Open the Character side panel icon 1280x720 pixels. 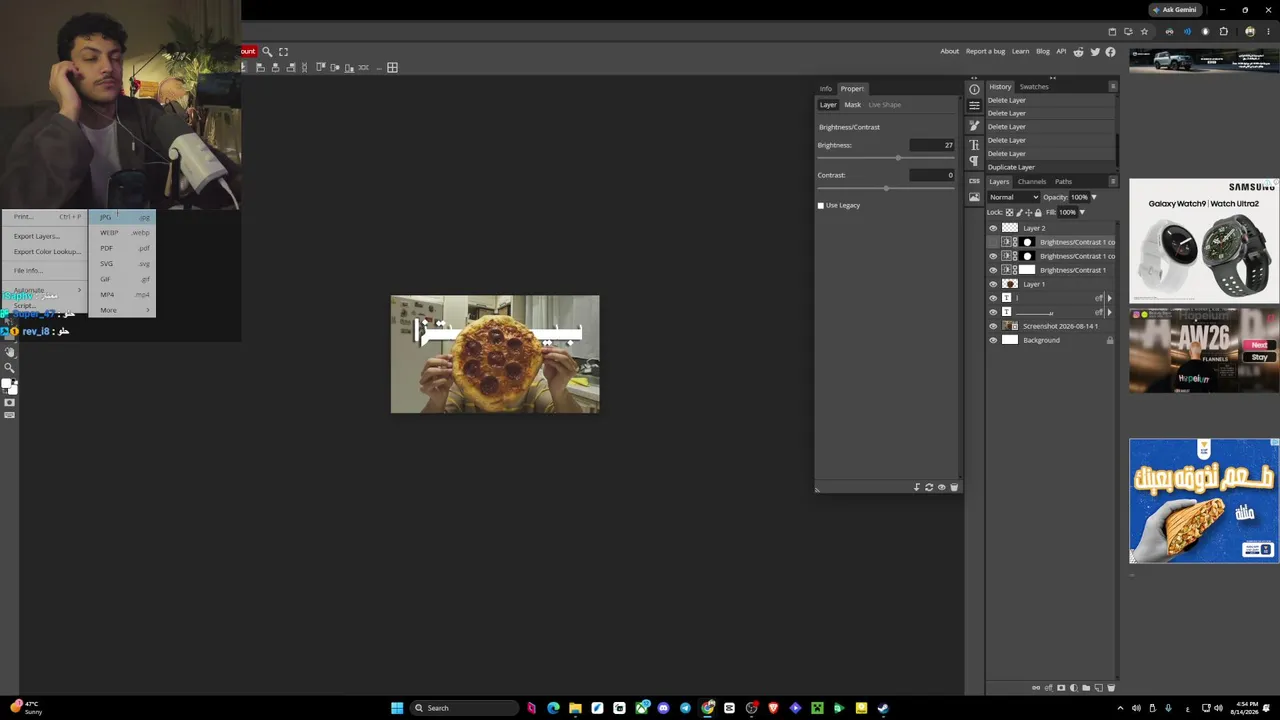(x=974, y=145)
